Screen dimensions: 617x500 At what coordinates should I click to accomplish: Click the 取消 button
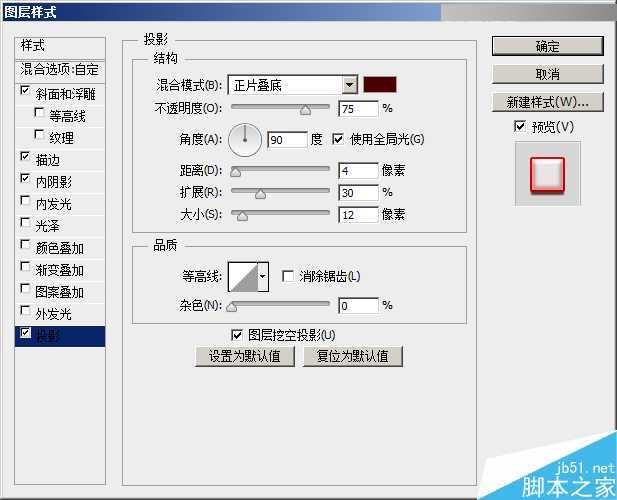pyautogui.click(x=547, y=74)
